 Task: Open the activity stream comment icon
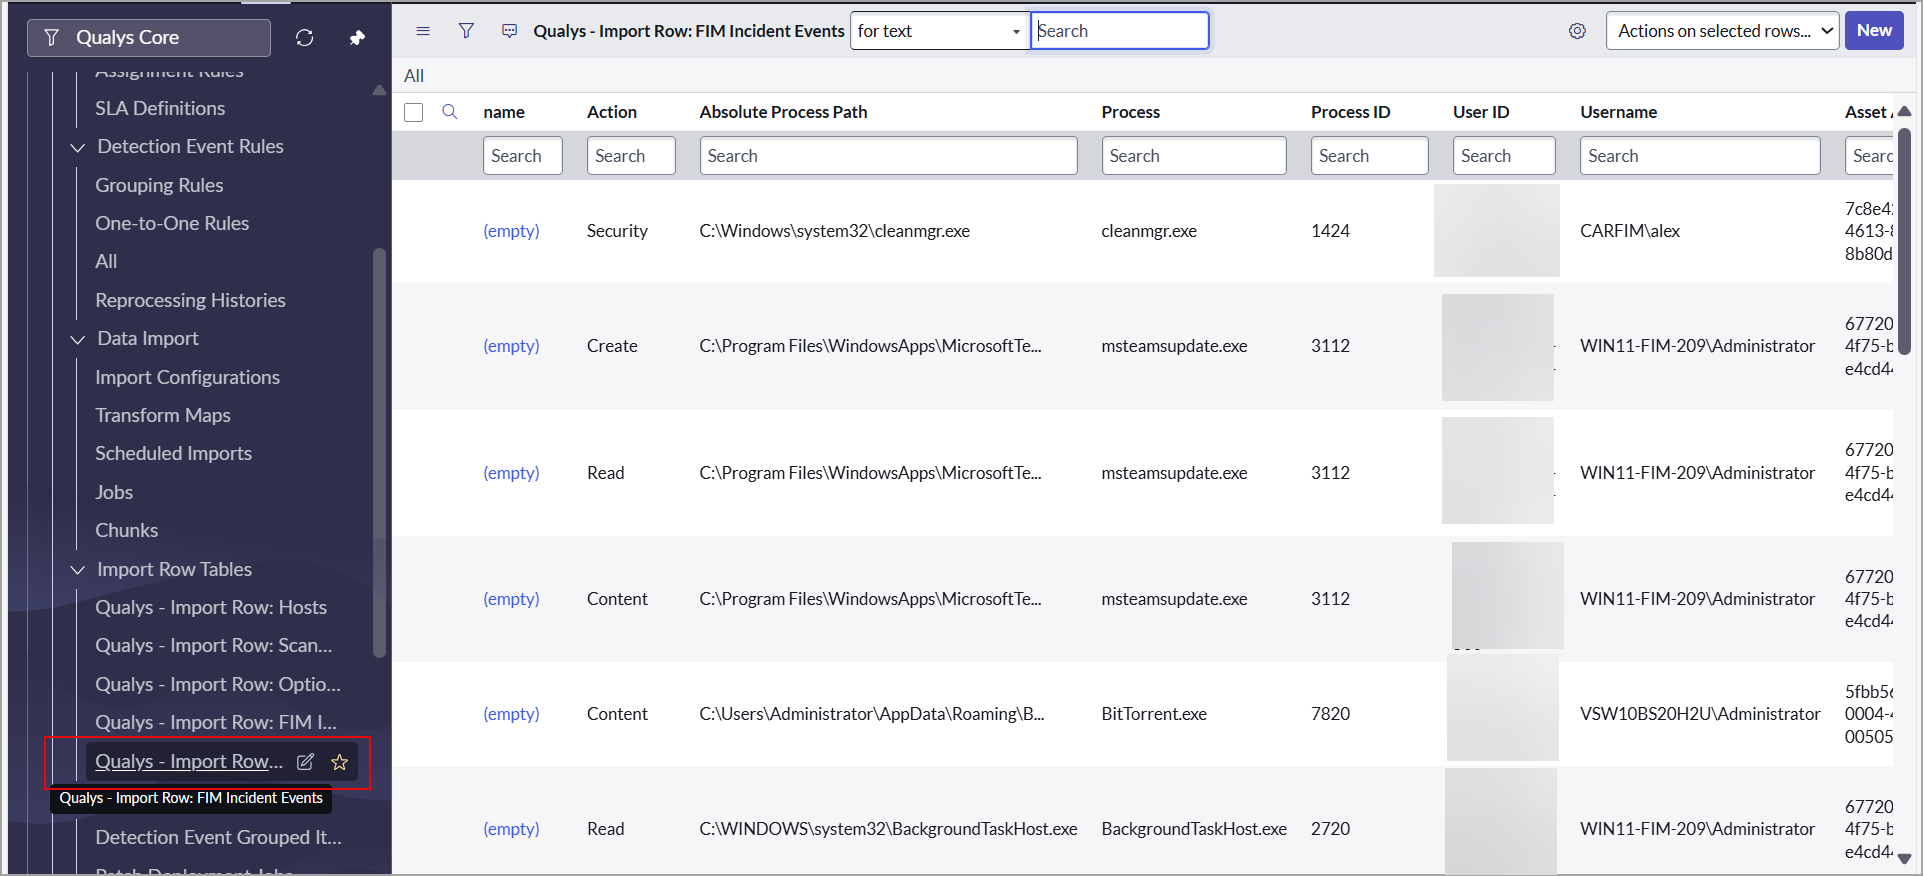click(510, 31)
